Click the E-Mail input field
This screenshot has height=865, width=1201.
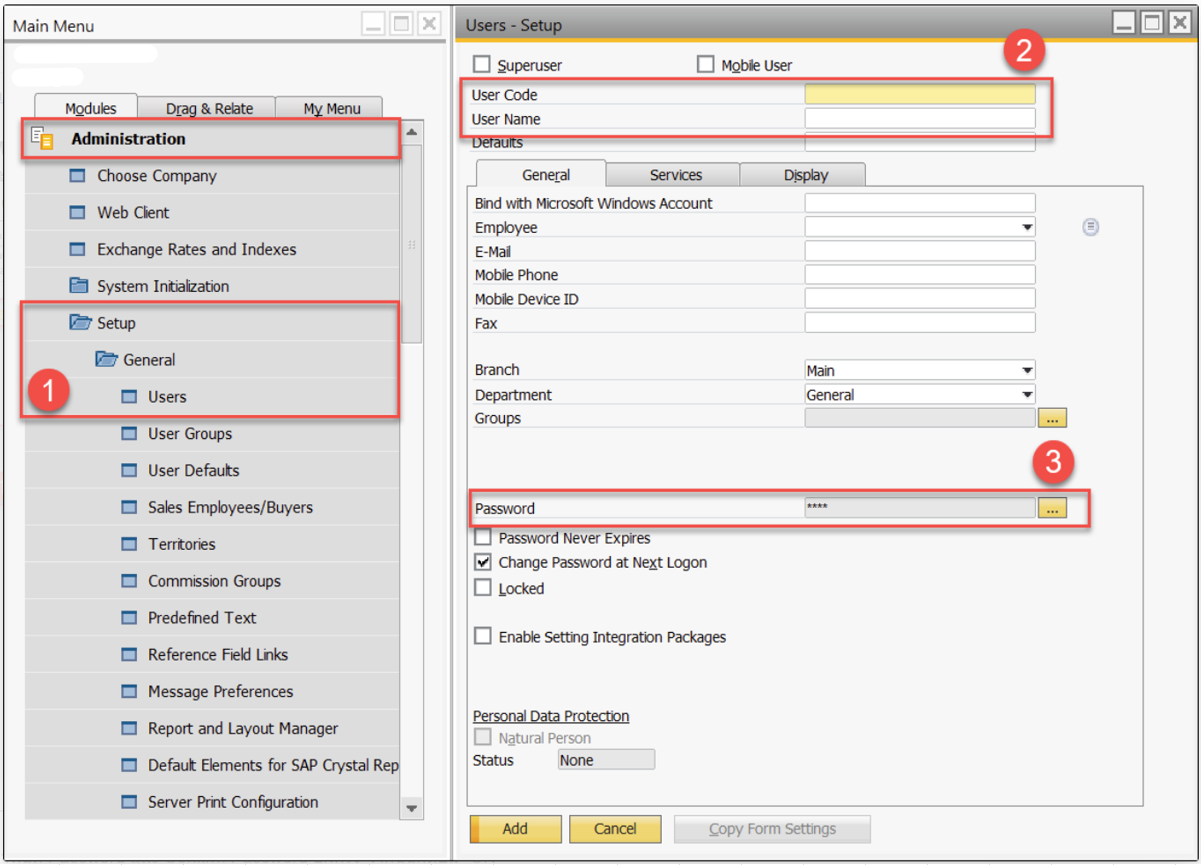(920, 251)
